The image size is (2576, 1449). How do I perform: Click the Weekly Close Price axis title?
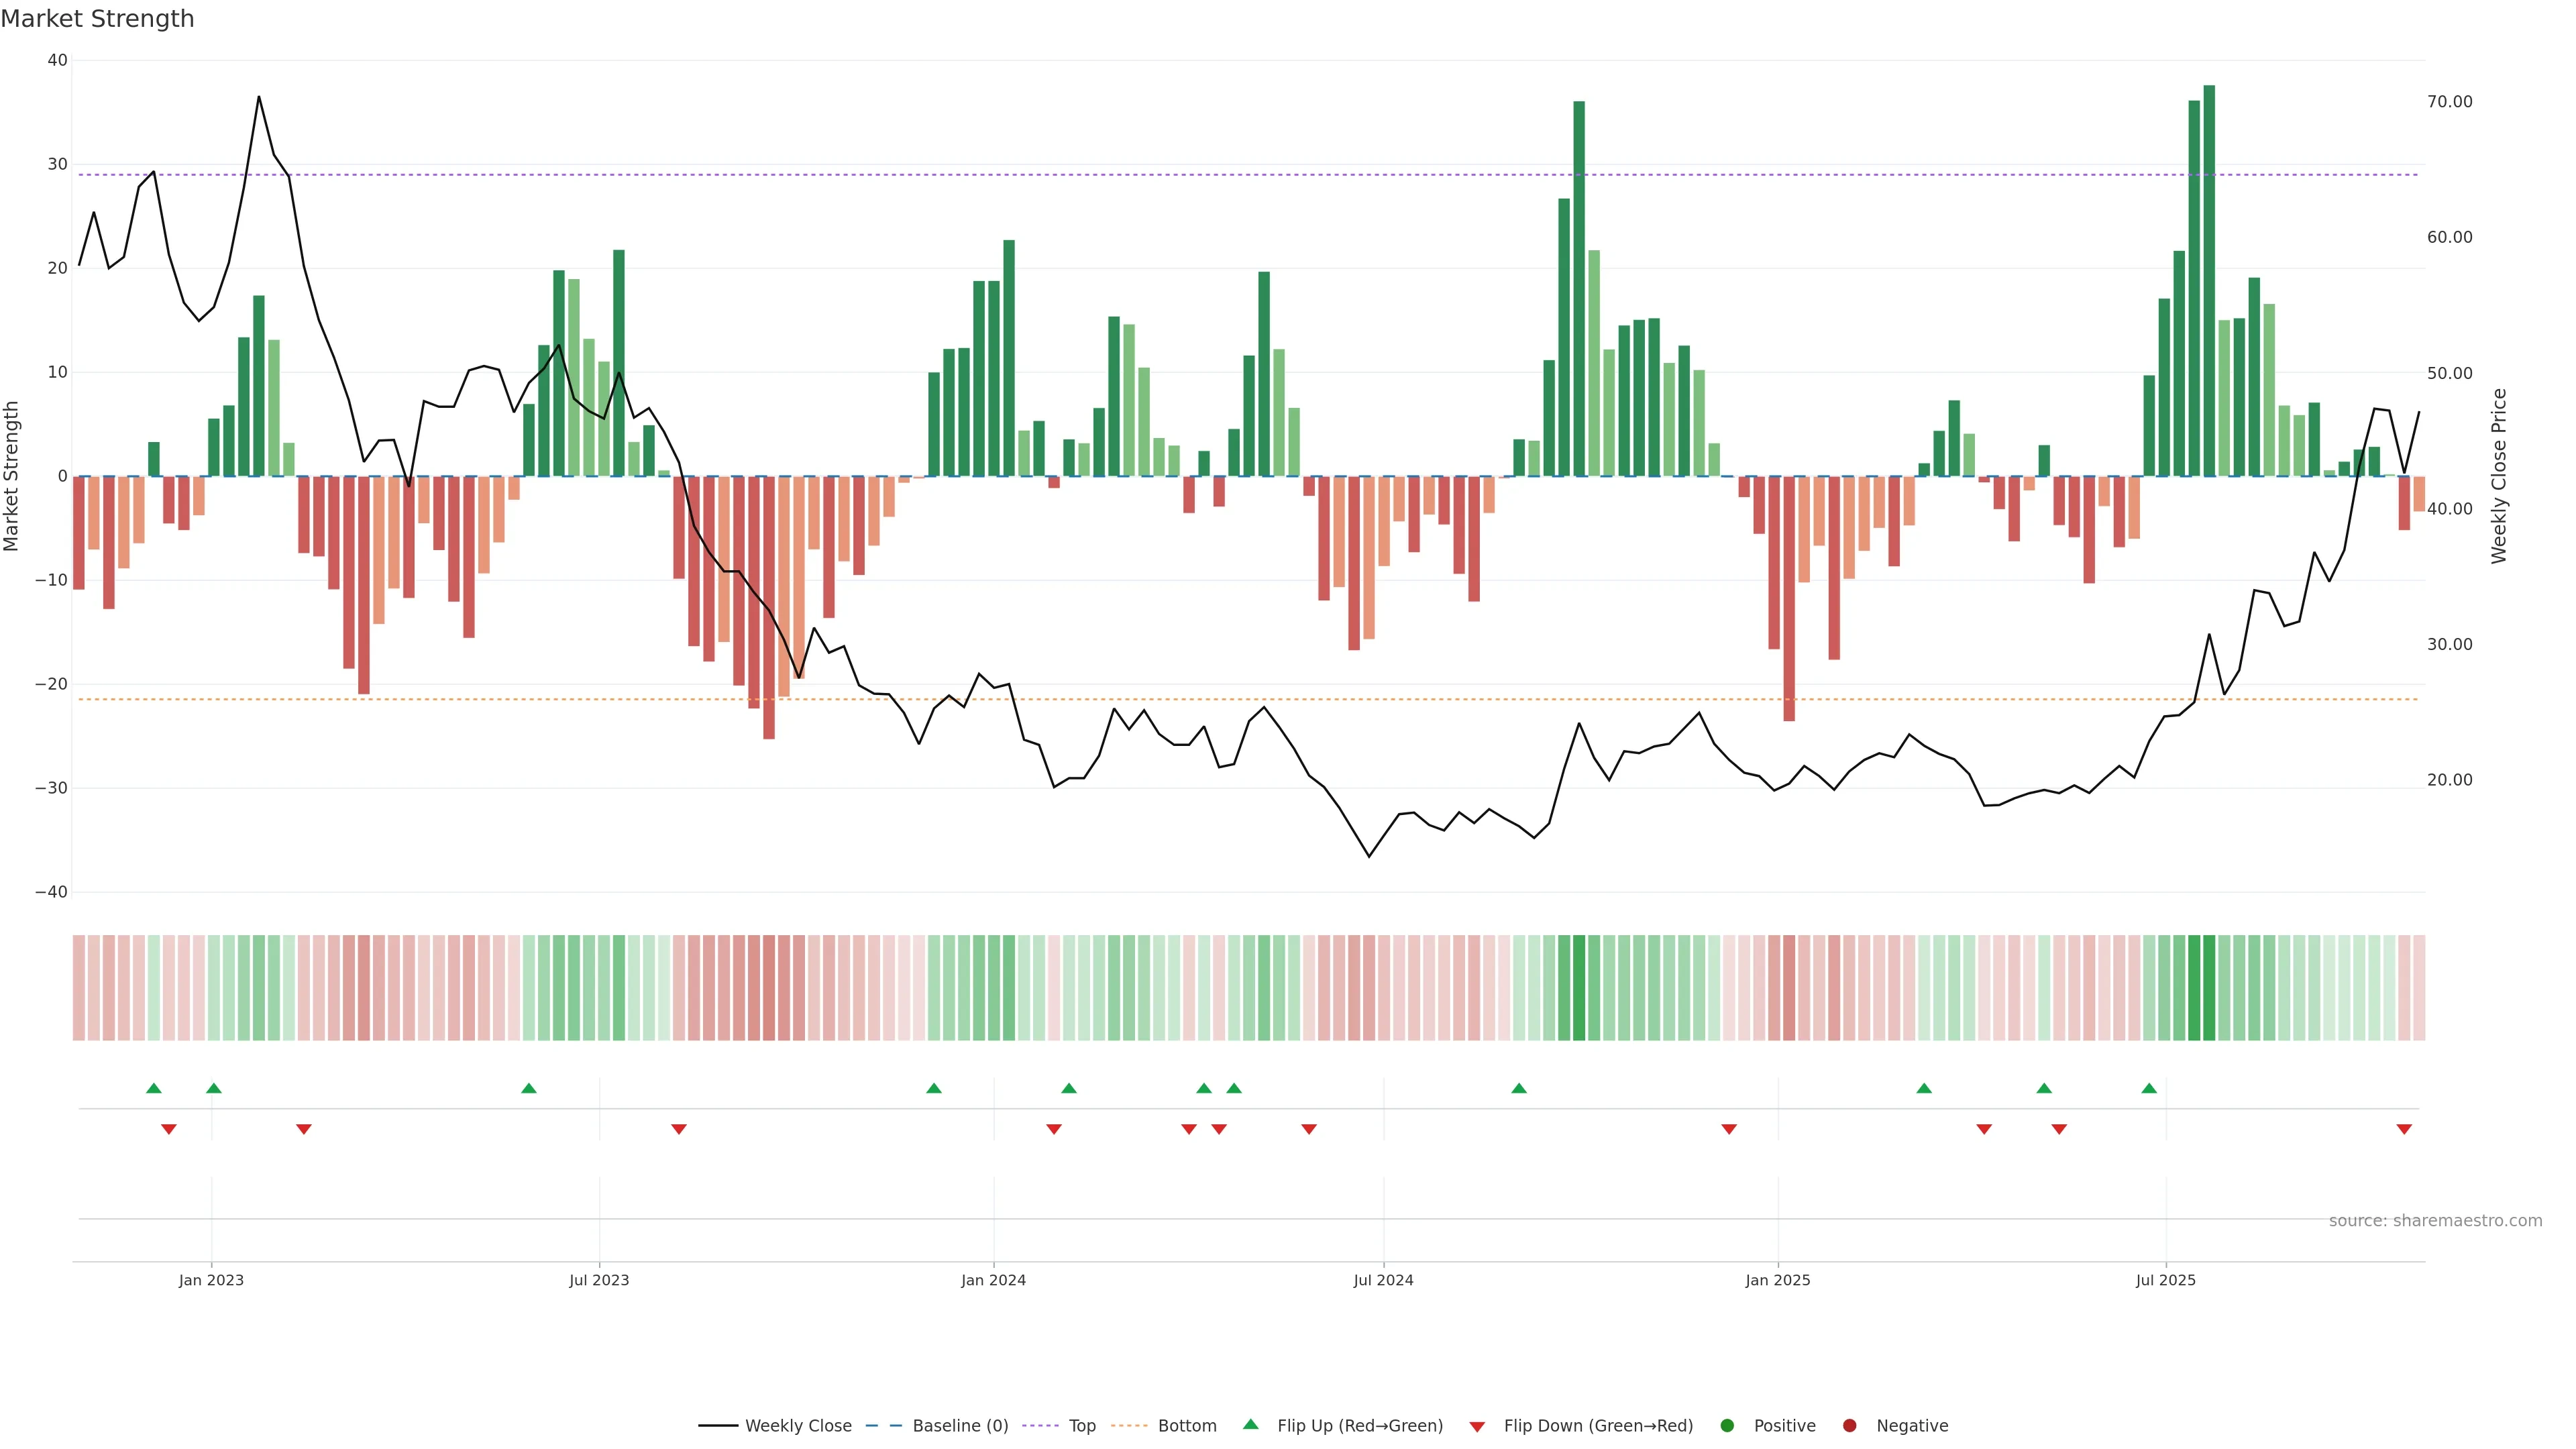pos(2499,476)
